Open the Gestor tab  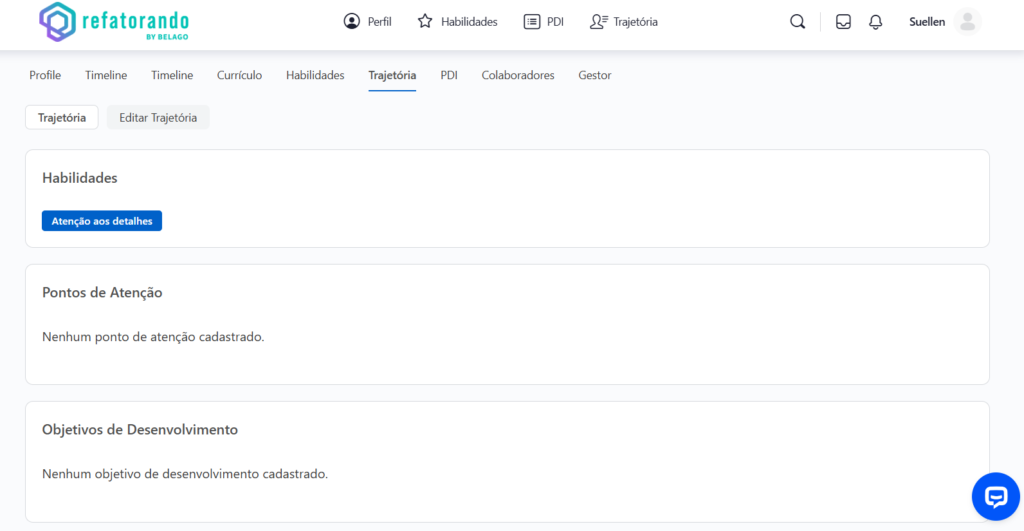tap(594, 75)
